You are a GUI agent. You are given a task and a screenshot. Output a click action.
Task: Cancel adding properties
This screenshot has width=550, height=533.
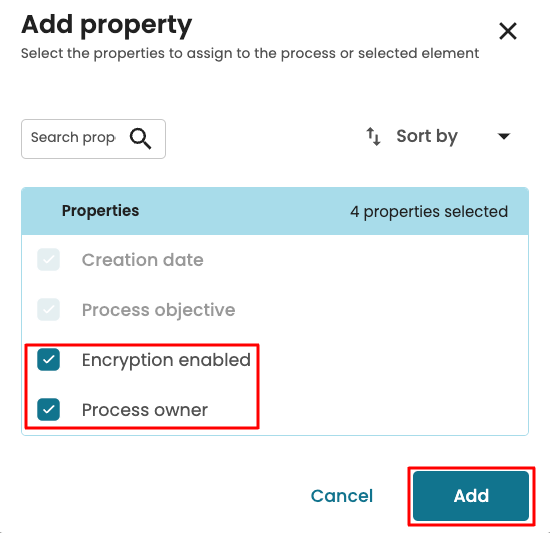click(x=342, y=496)
